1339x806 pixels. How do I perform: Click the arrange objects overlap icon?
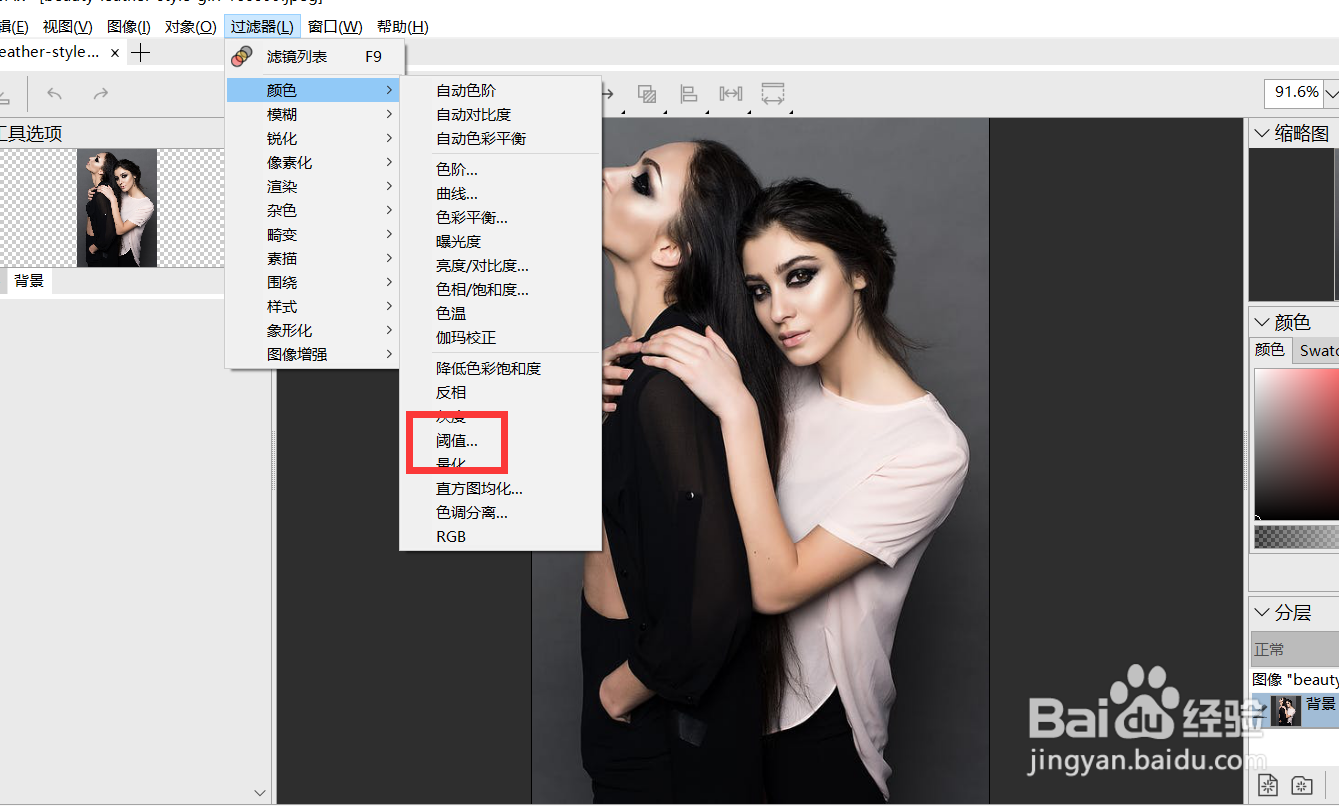pyautogui.click(x=647, y=94)
